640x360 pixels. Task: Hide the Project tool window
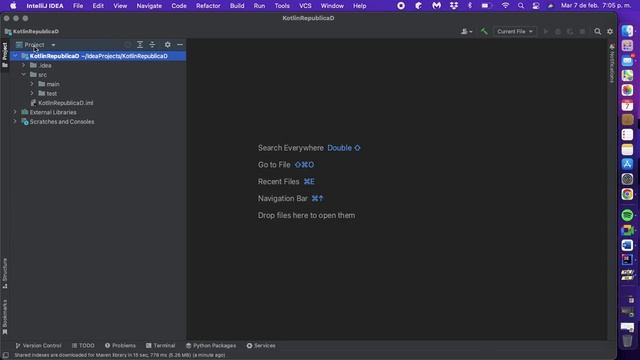[180, 44]
